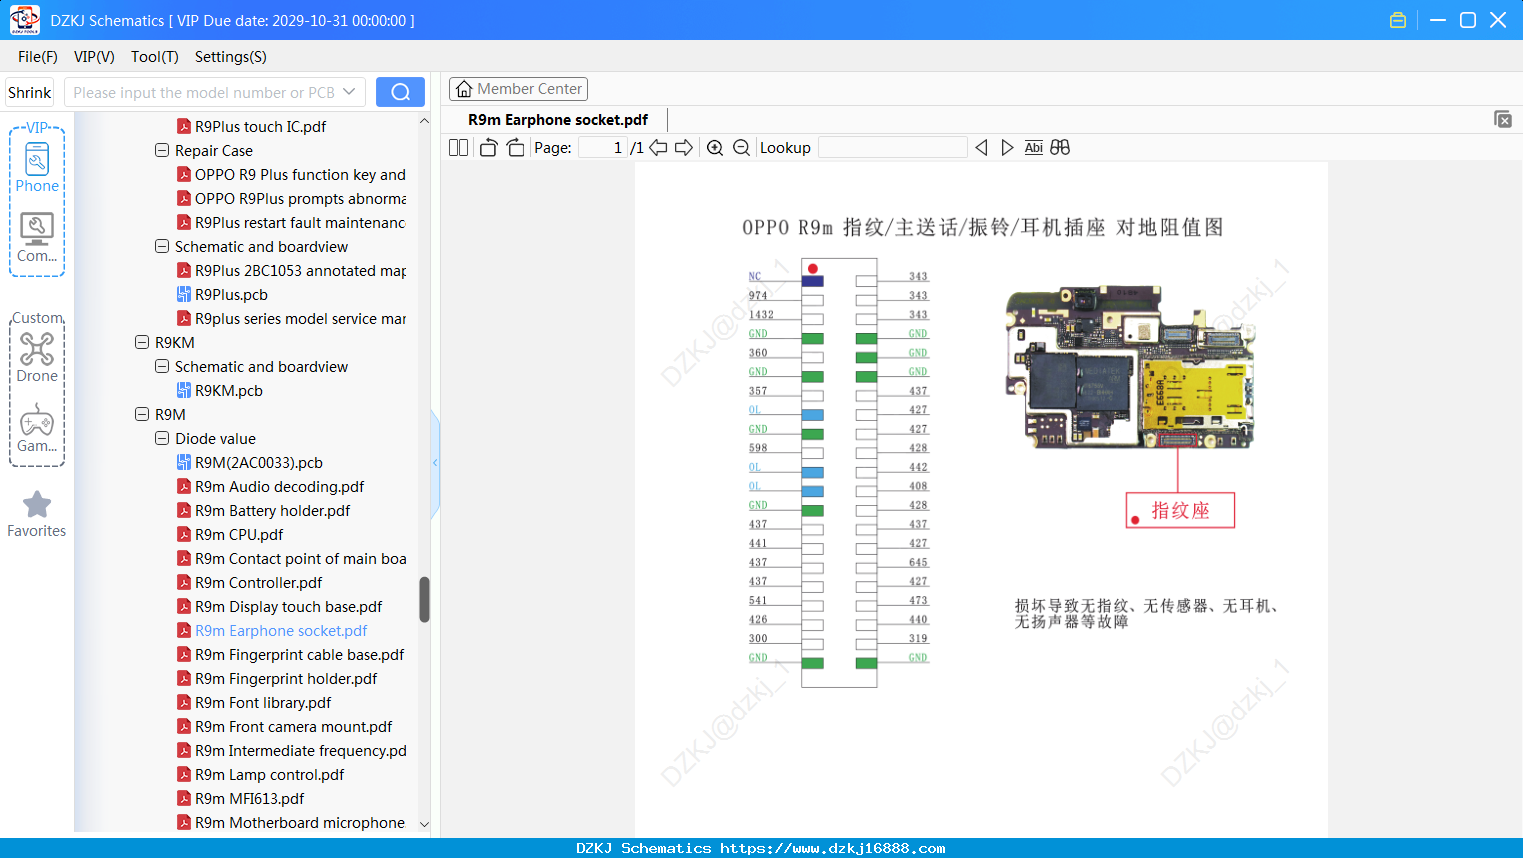This screenshot has height=858, width=1523.
Task: Rotate the page clockwise
Action: [x=515, y=148]
